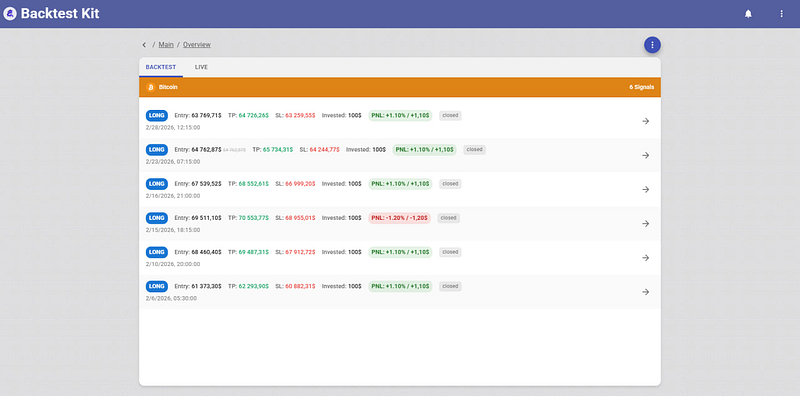The image size is (800, 396).
Task: Open arrow for 2/16/2026 signal
Action: click(645, 189)
